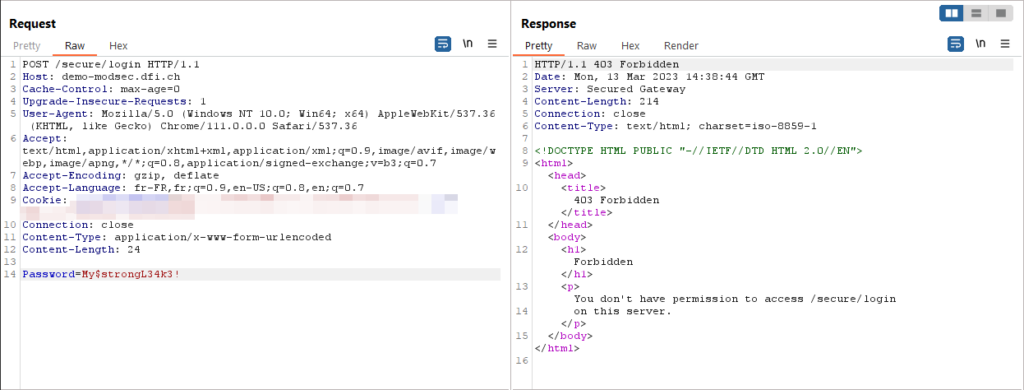Screen dimensions: 1024x390
Task: Switch Request view to Hex tab
Action: click(x=118, y=46)
